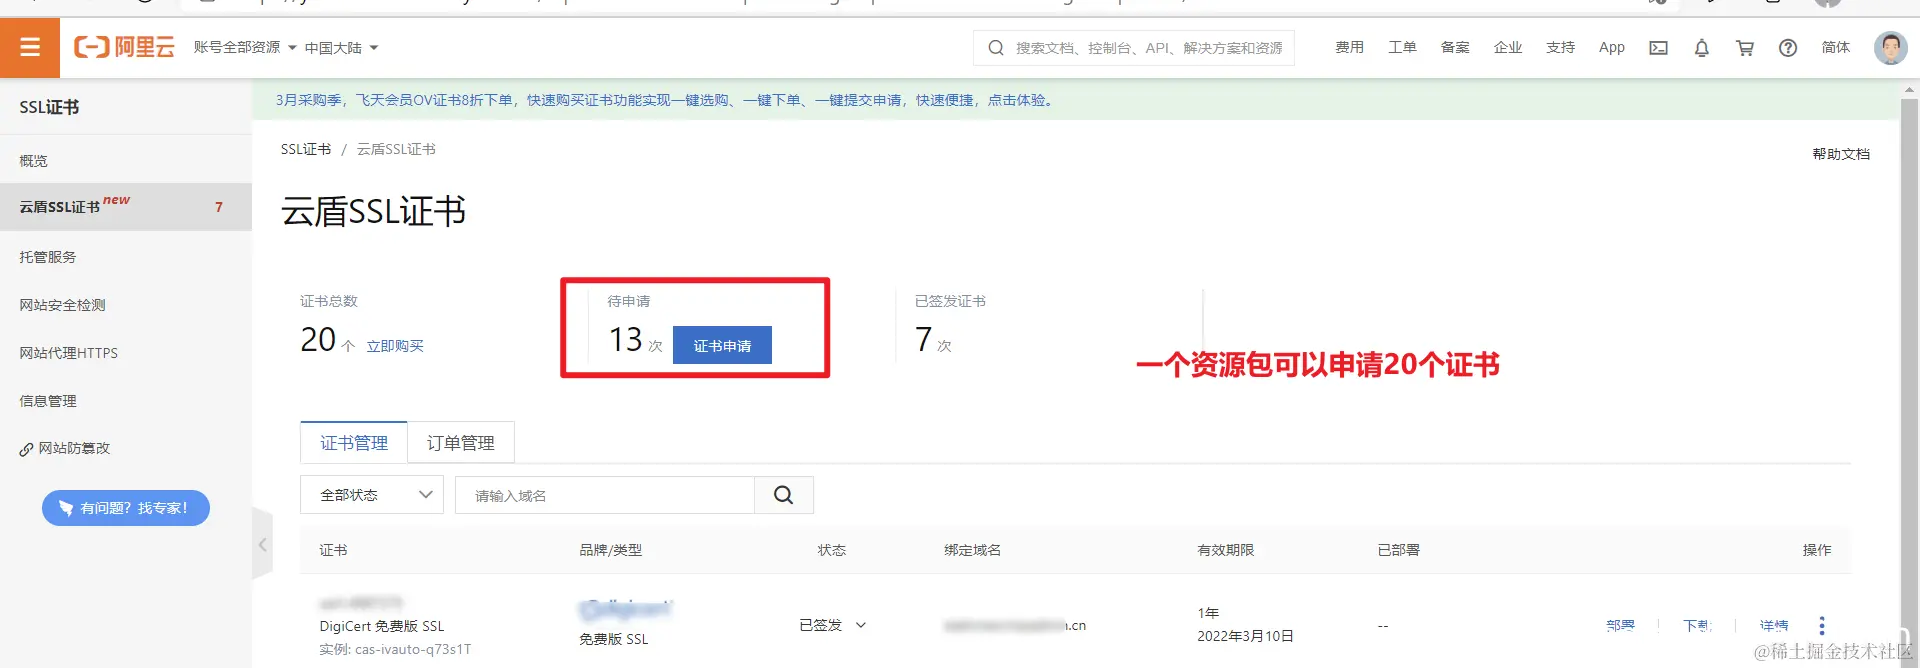
Task: Open 网站防篡改 external link item
Action: (x=126, y=449)
